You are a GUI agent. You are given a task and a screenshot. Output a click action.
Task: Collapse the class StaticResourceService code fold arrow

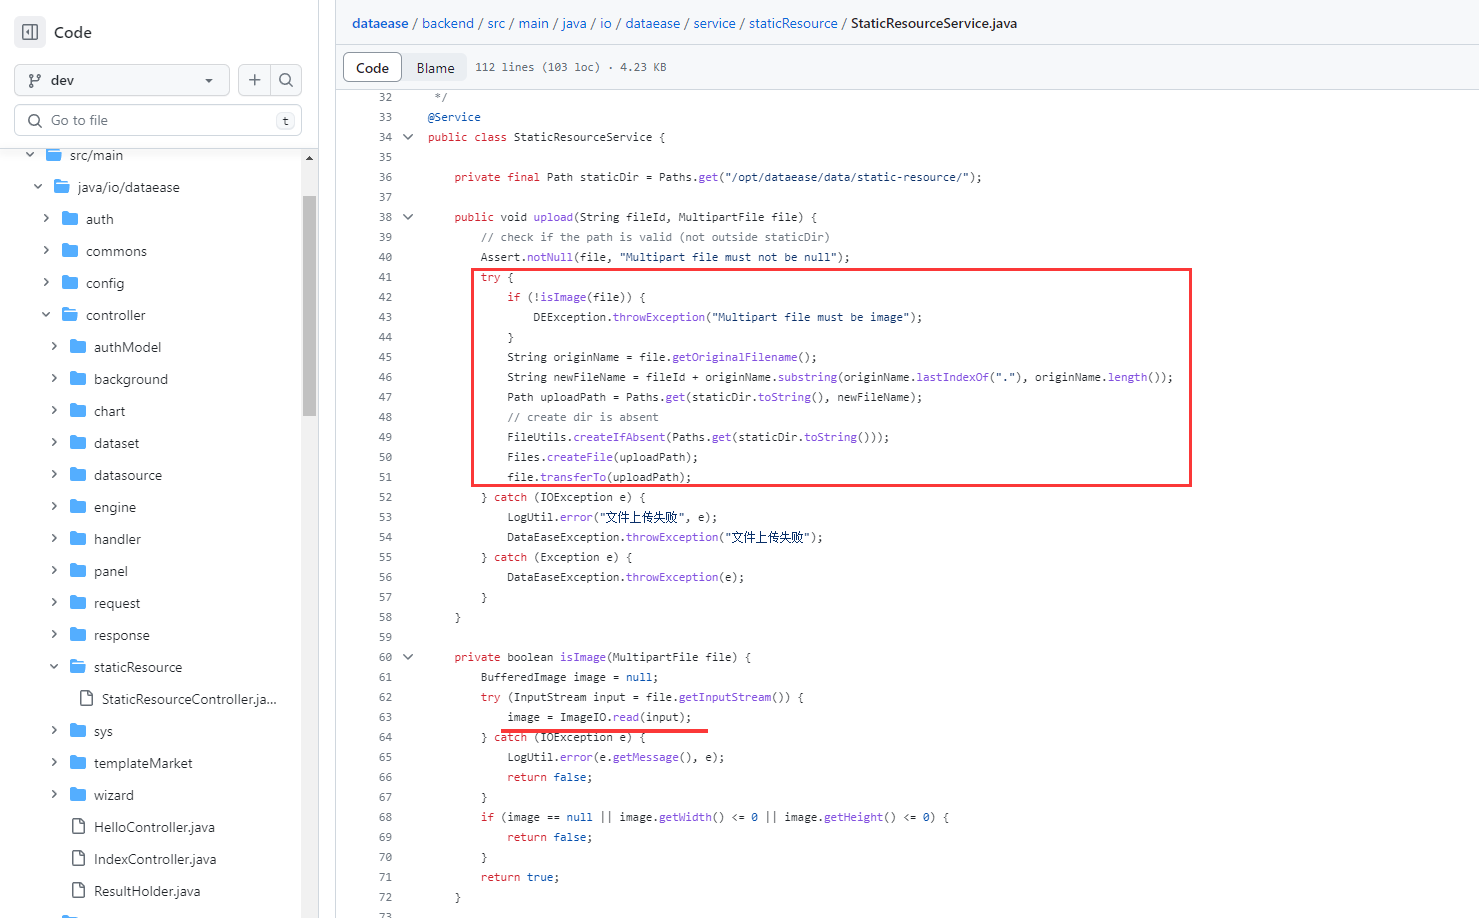[408, 137]
